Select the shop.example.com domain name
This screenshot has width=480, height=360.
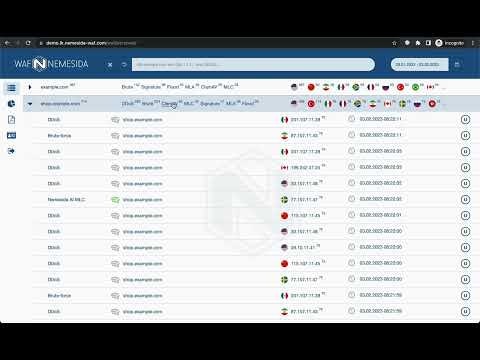pyautogui.click(x=60, y=104)
